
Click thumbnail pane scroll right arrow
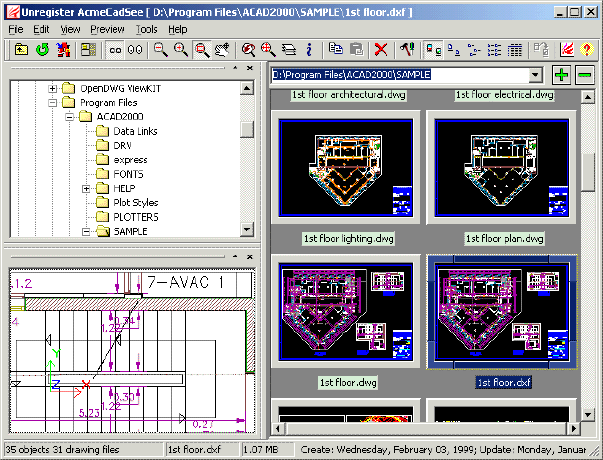click(574, 428)
